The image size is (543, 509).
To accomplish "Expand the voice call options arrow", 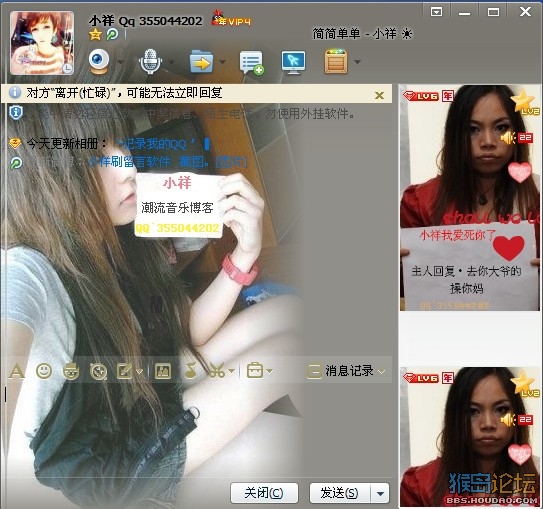I will coord(171,62).
